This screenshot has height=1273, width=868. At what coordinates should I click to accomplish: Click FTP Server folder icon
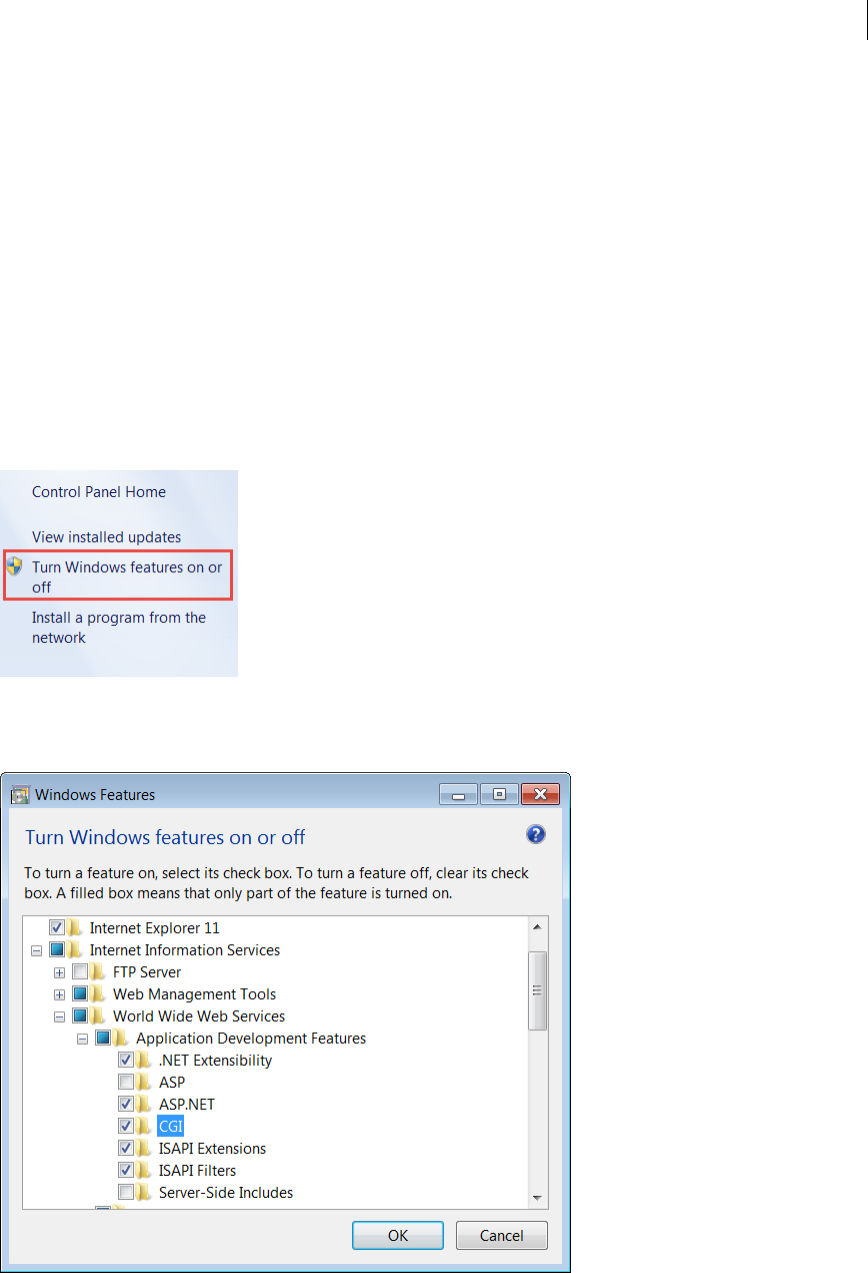point(98,972)
